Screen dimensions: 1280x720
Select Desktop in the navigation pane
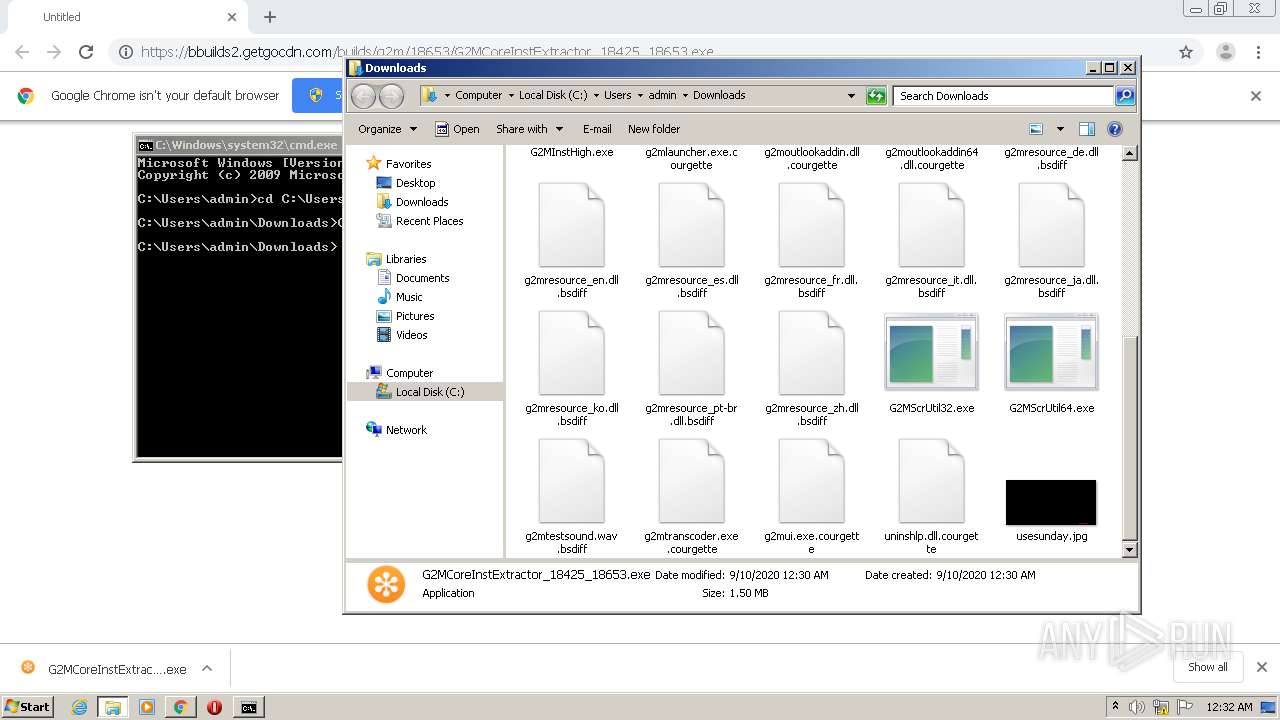406,183
